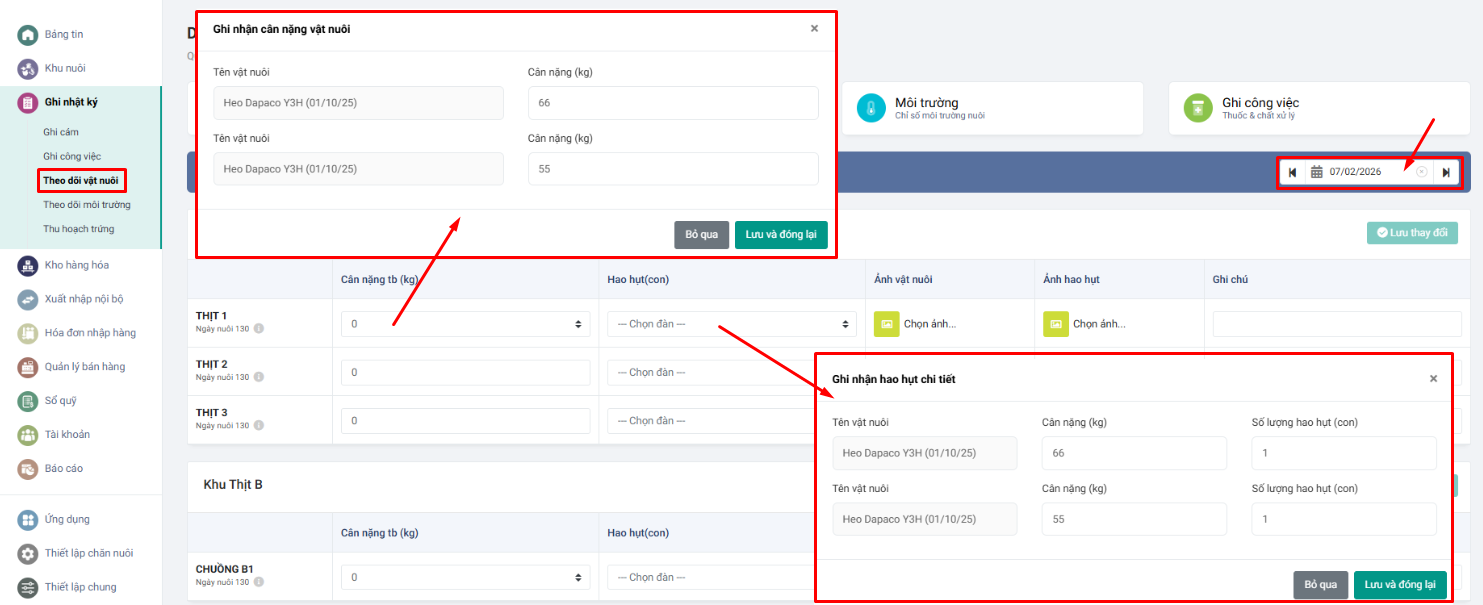The height and width of the screenshot is (605, 1483).
Task: Click the Lưu thay đổi button
Action: click(1412, 232)
